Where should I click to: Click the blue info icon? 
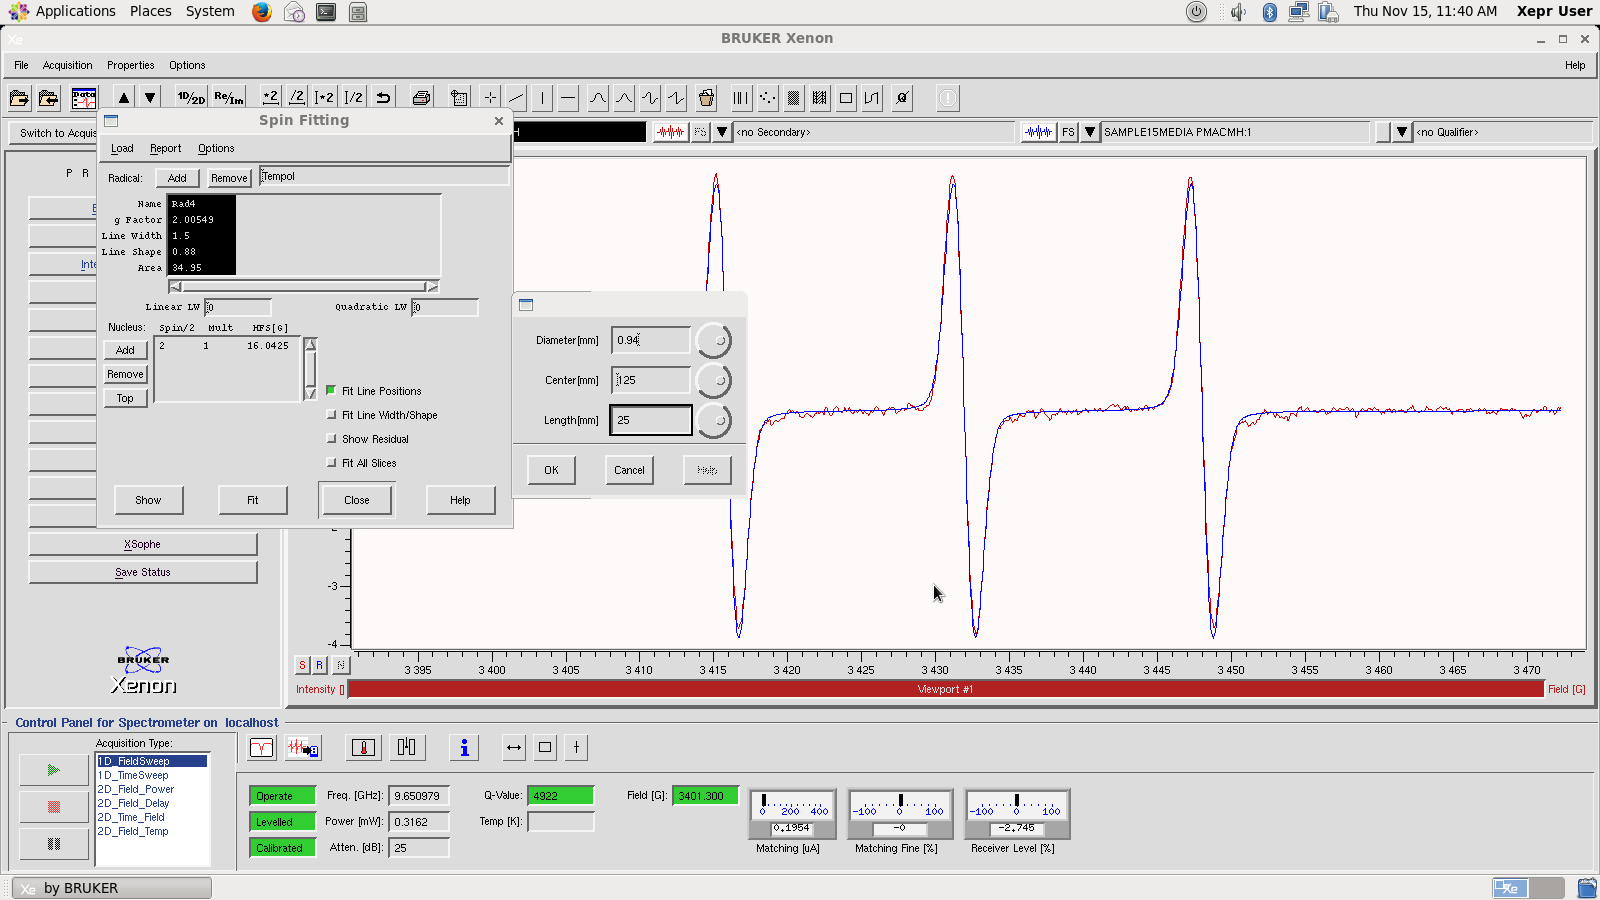tap(464, 748)
